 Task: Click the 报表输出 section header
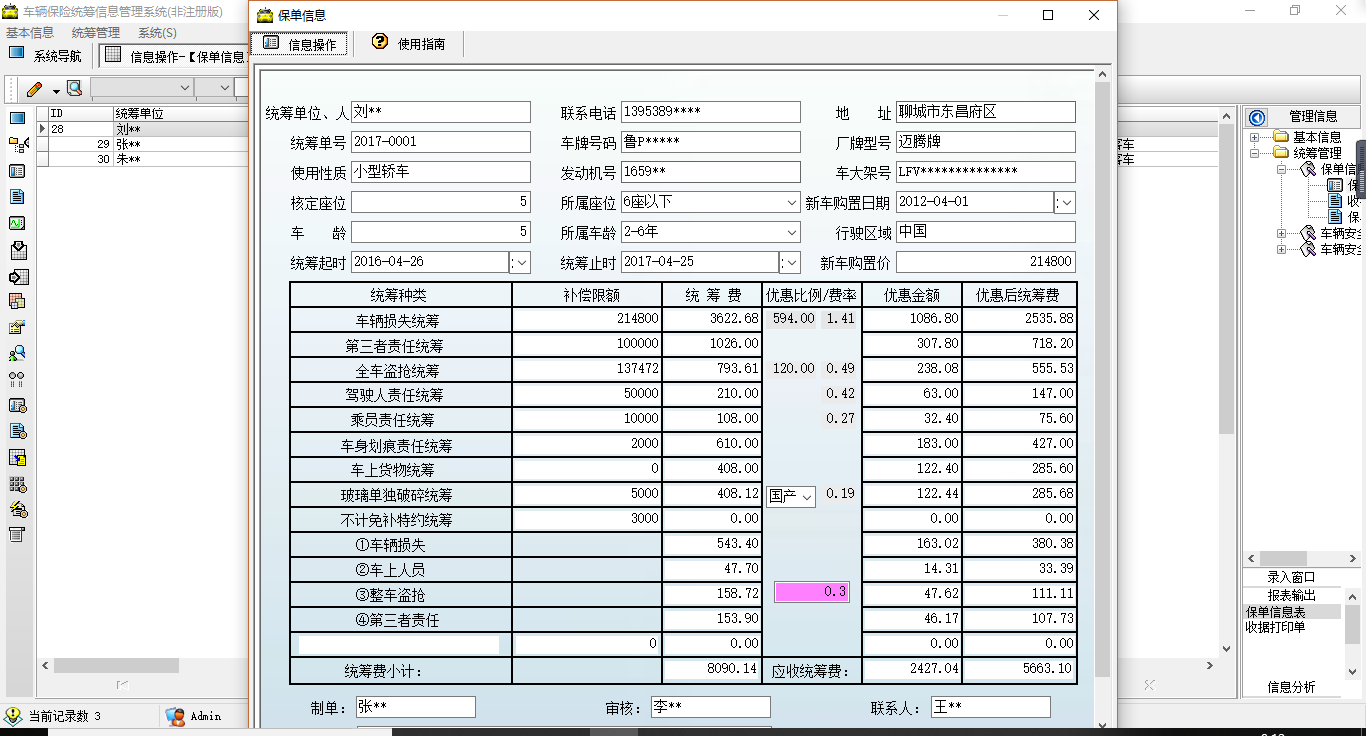coord(1291,595)
